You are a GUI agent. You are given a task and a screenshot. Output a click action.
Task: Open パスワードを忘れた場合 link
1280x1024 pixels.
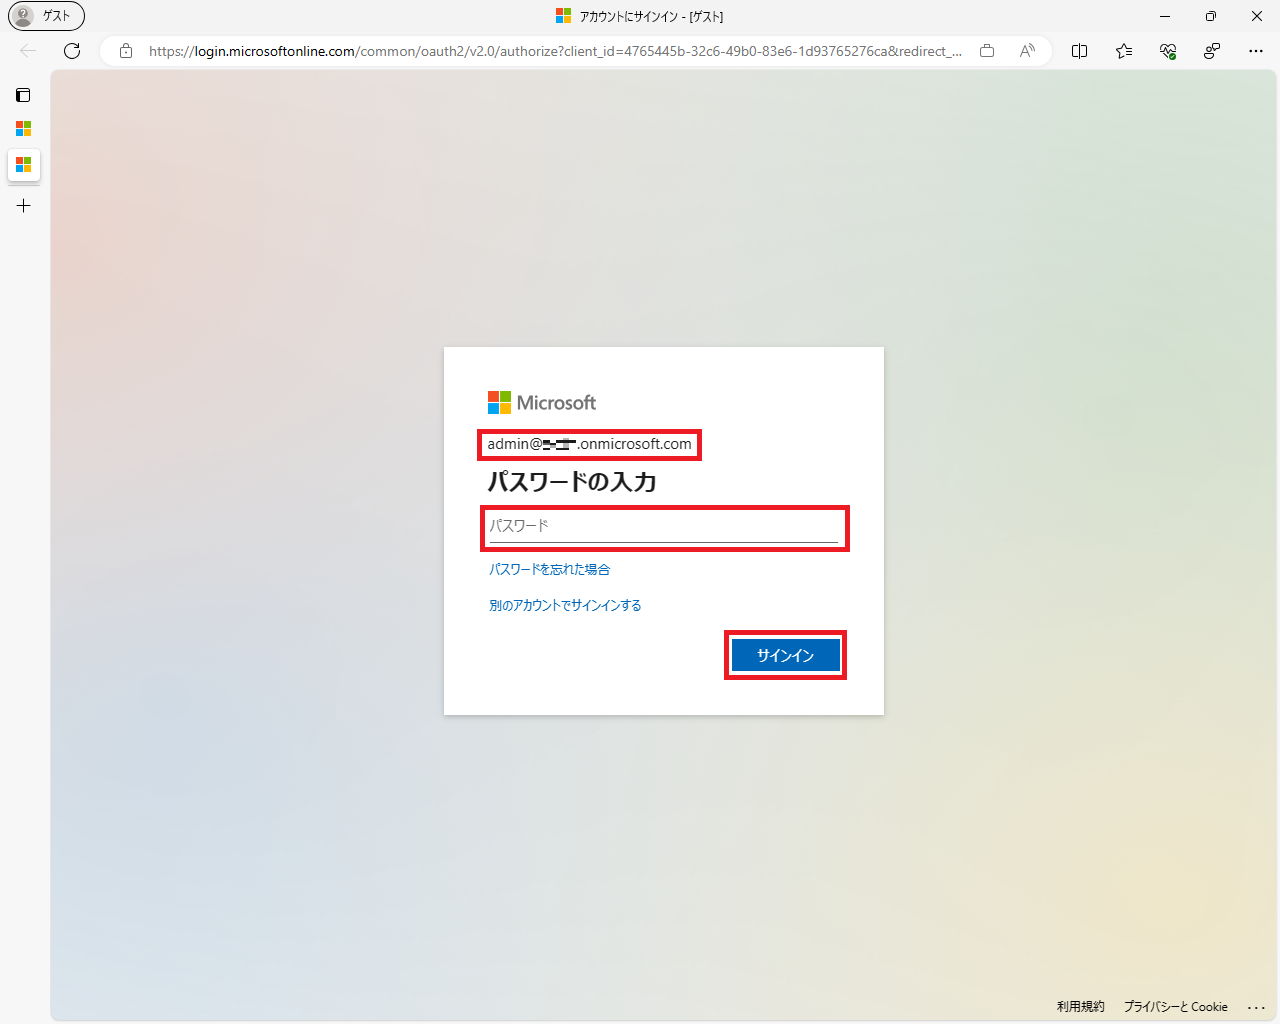point(549,569)
